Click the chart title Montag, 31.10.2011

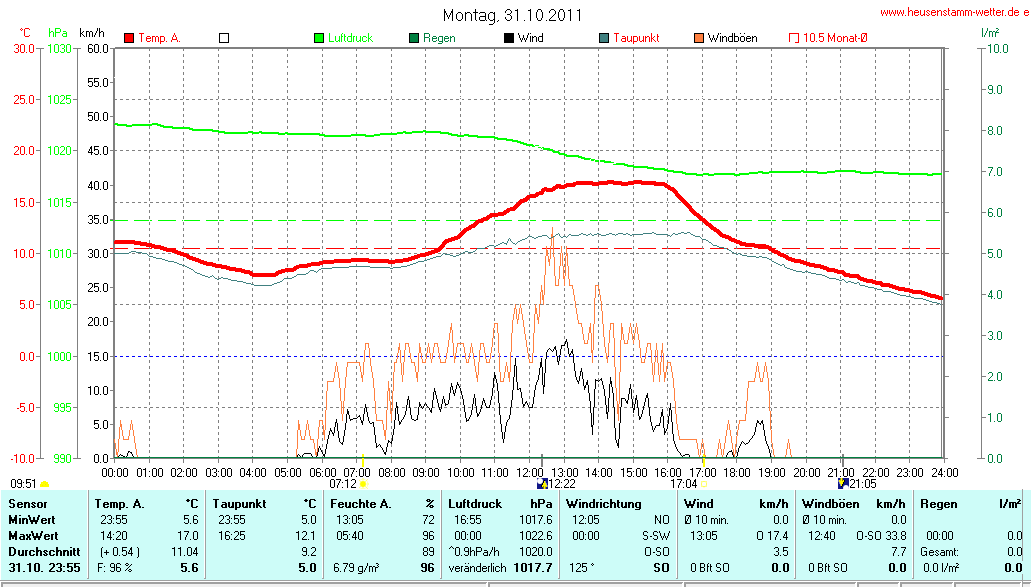pos(512,15)
